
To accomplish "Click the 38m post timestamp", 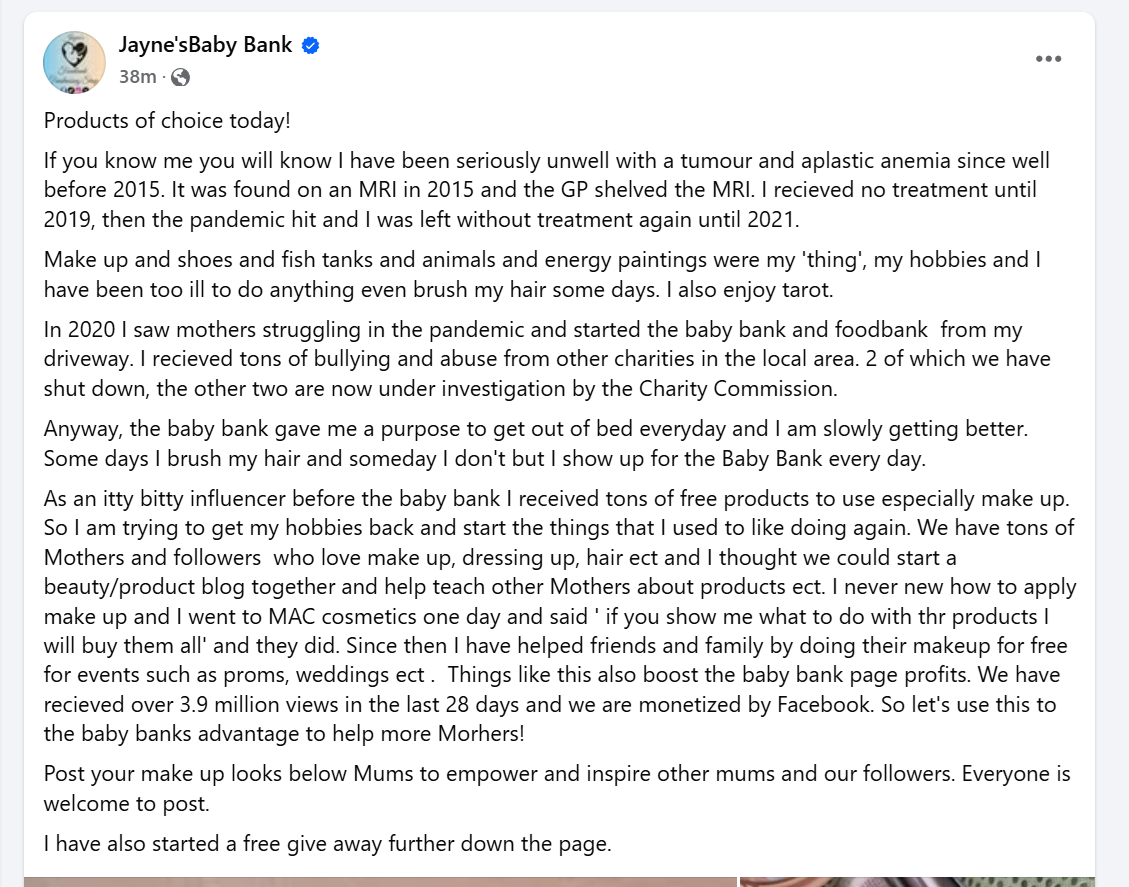I will 138,76.
